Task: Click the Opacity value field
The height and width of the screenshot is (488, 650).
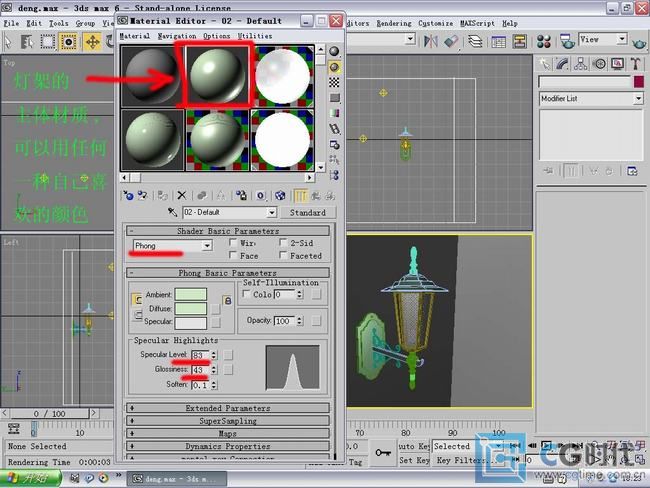Action: [285, 320]
